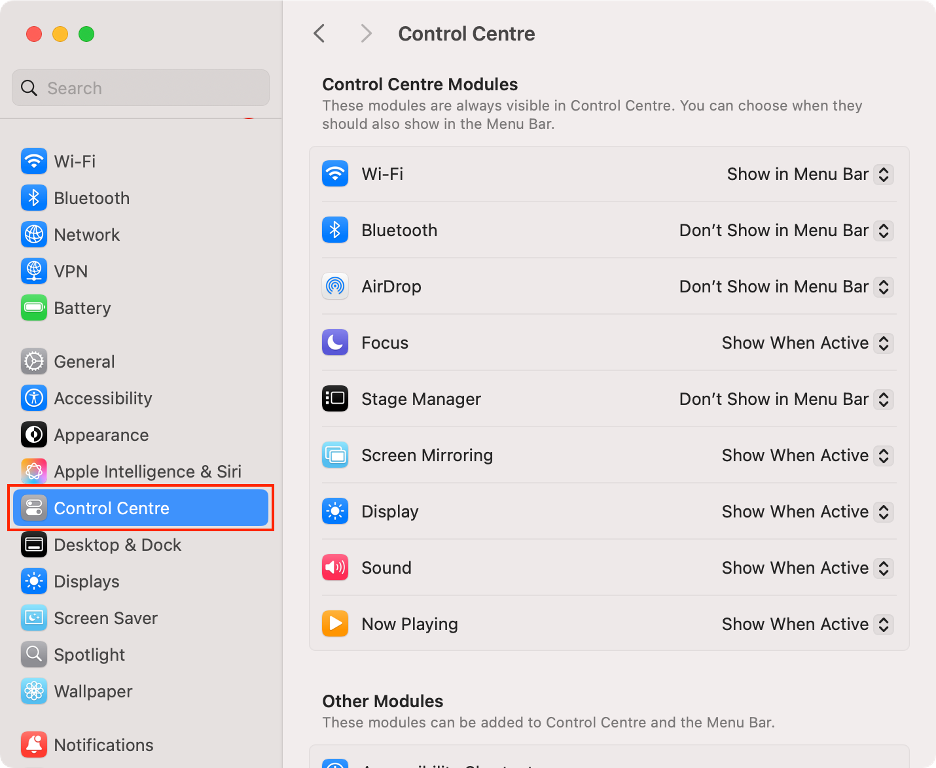The image size is (936, 768).
Task: Open the Display visibility dropdown
Action: (883, 511)
